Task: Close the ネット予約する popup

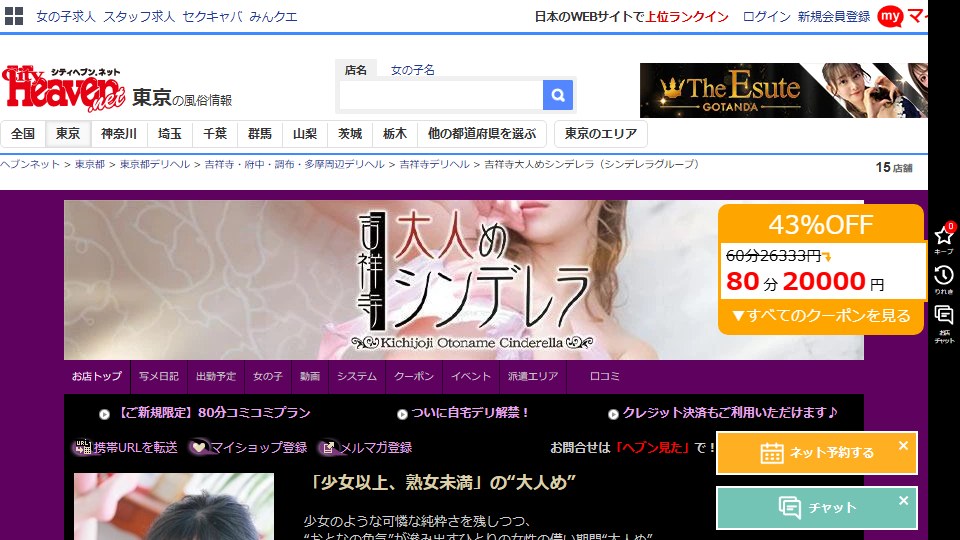Action: (x=903, y=446)
